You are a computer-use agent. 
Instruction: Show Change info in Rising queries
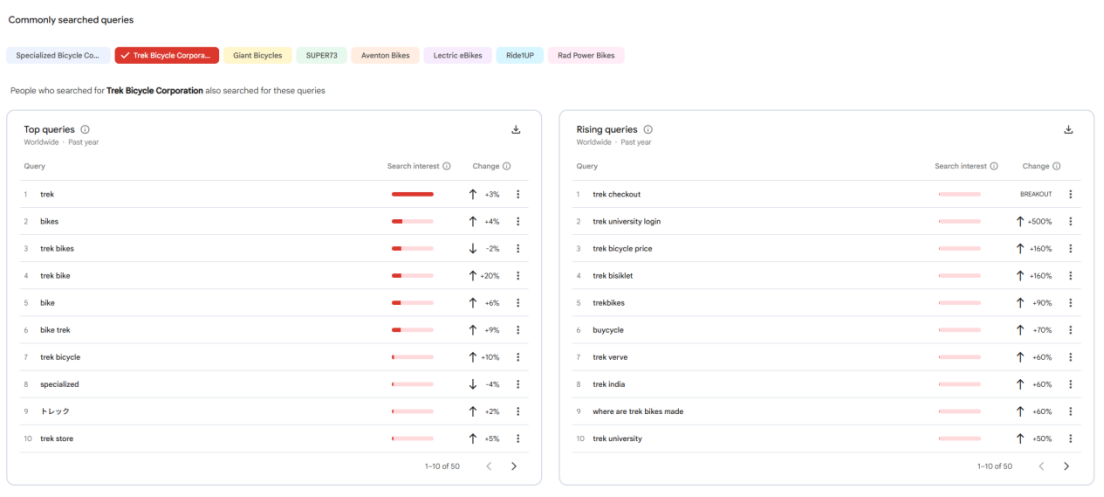(1057, 166)
